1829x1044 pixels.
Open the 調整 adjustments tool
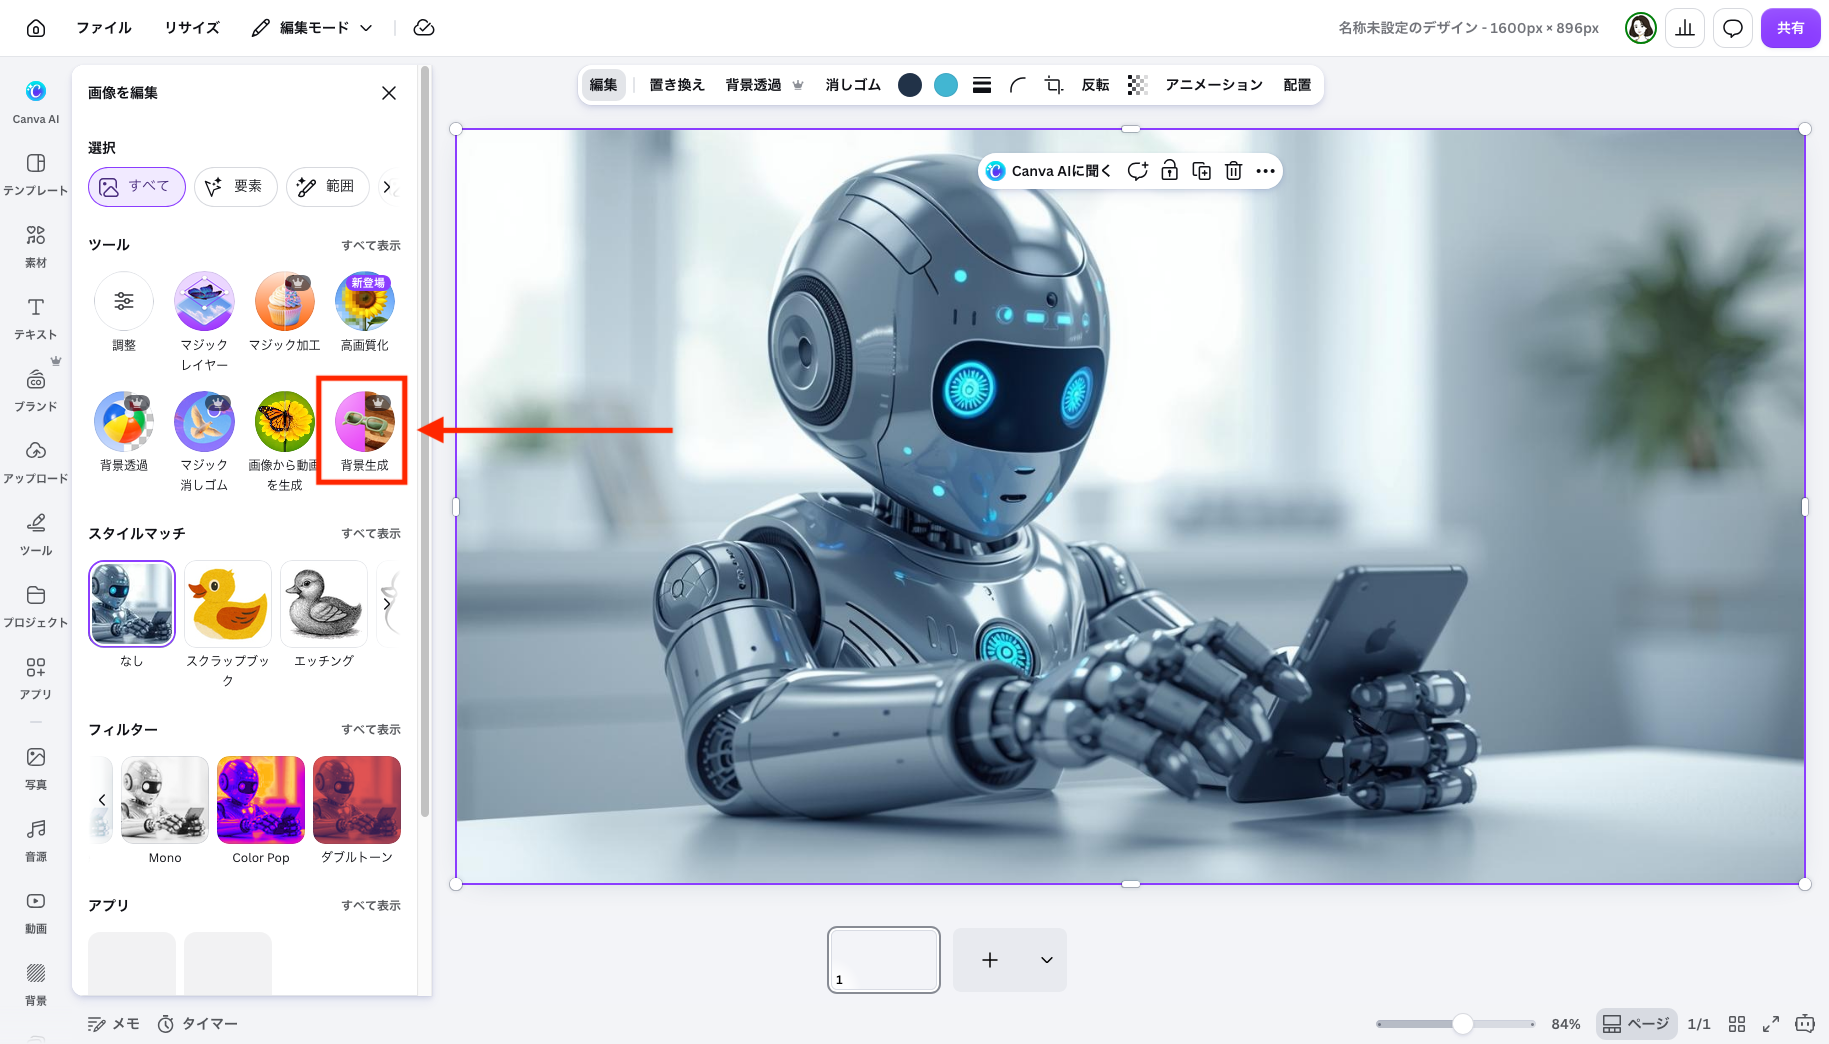coord(124,312)
